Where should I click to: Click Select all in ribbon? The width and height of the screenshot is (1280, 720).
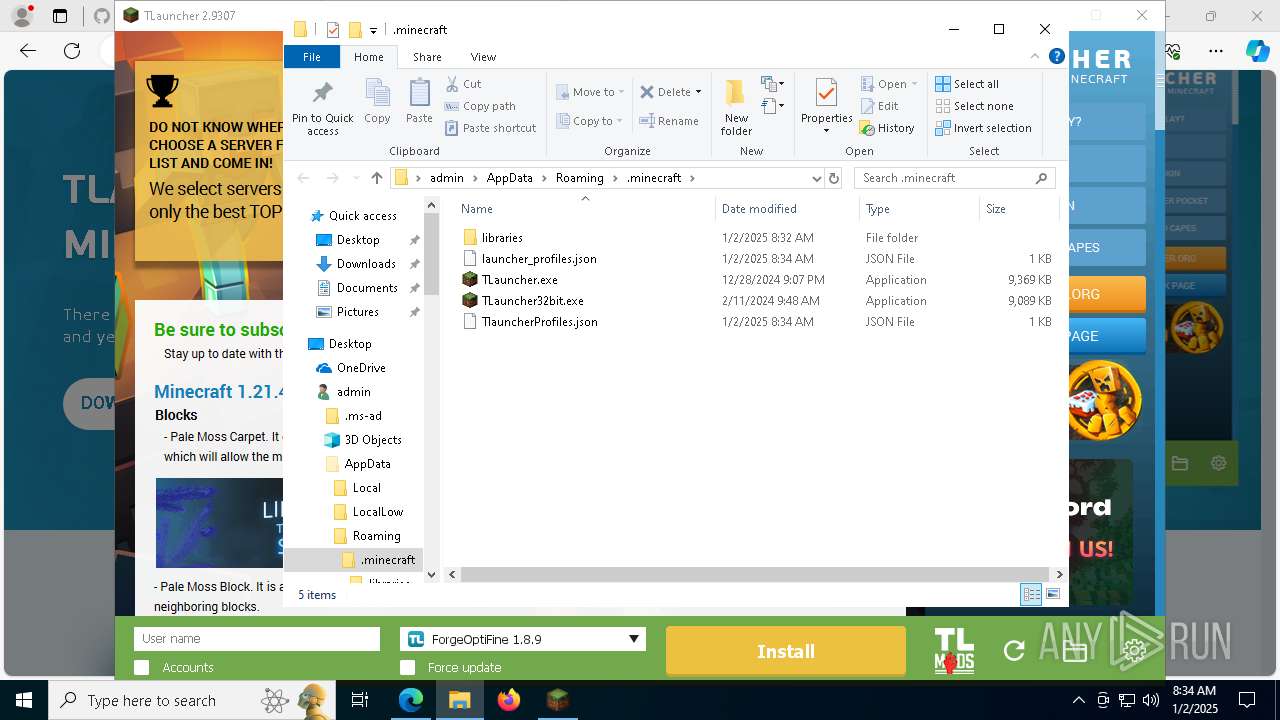point(967,84)
